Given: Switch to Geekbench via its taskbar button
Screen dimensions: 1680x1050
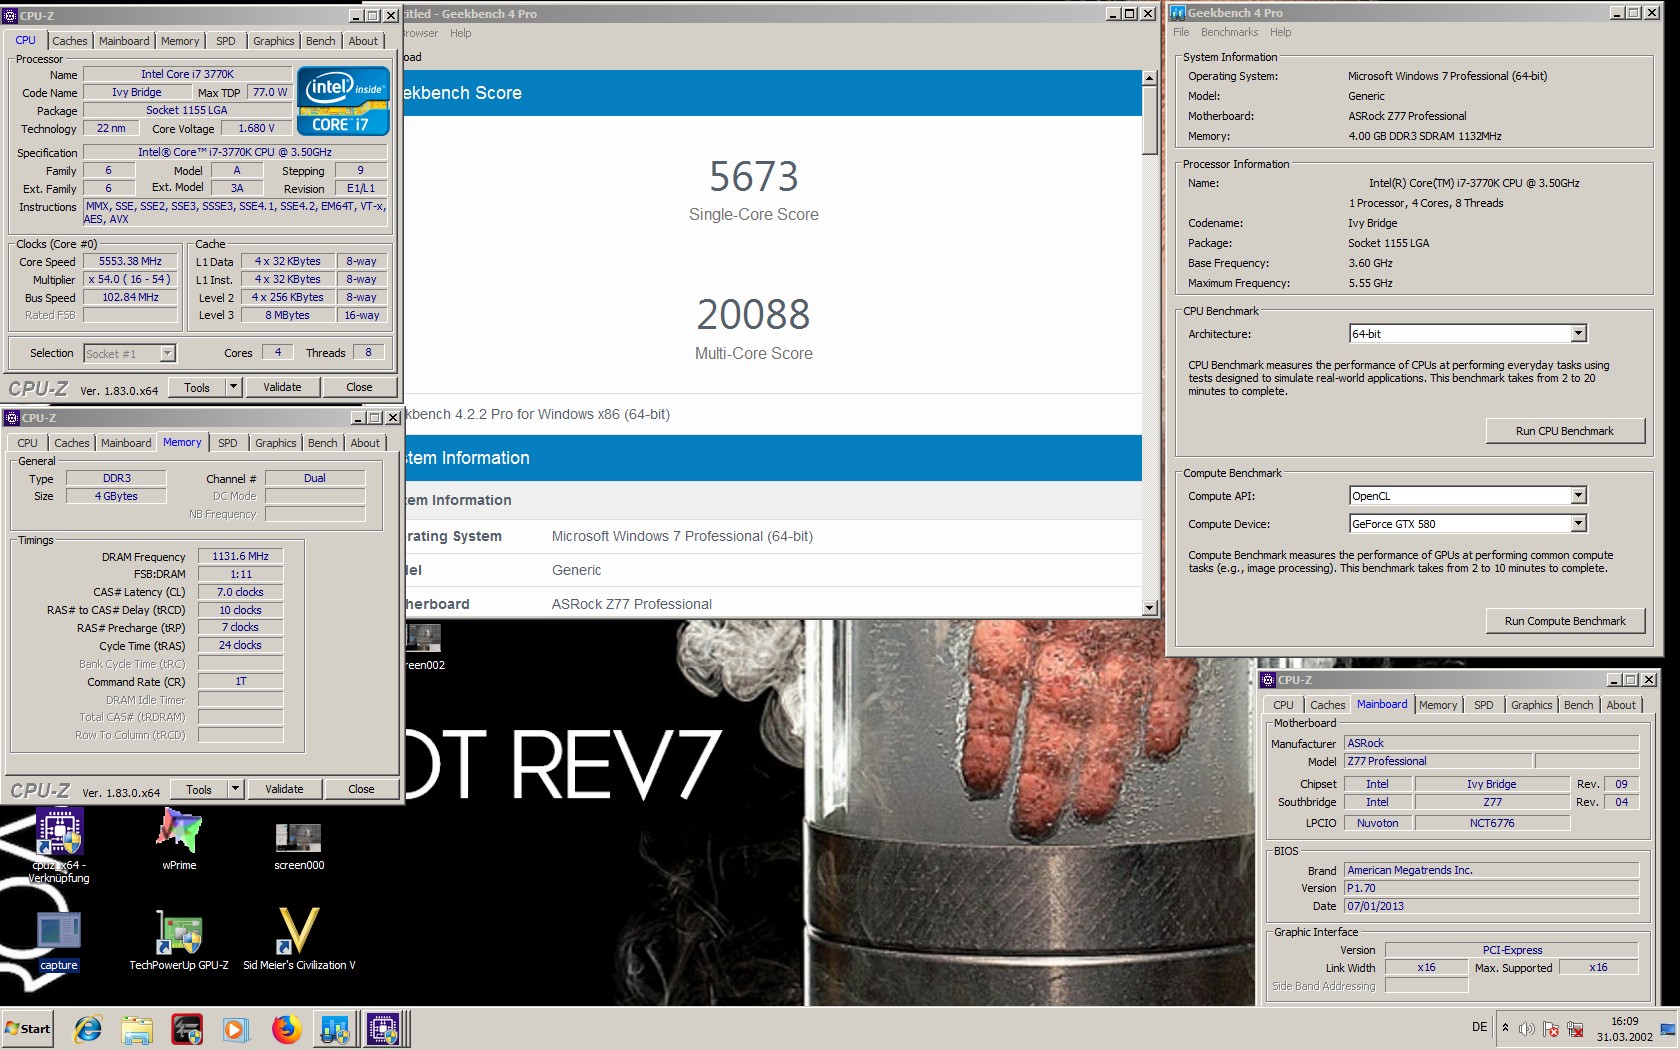Looking at the screenshot, I should click(x=335, y=1029).
